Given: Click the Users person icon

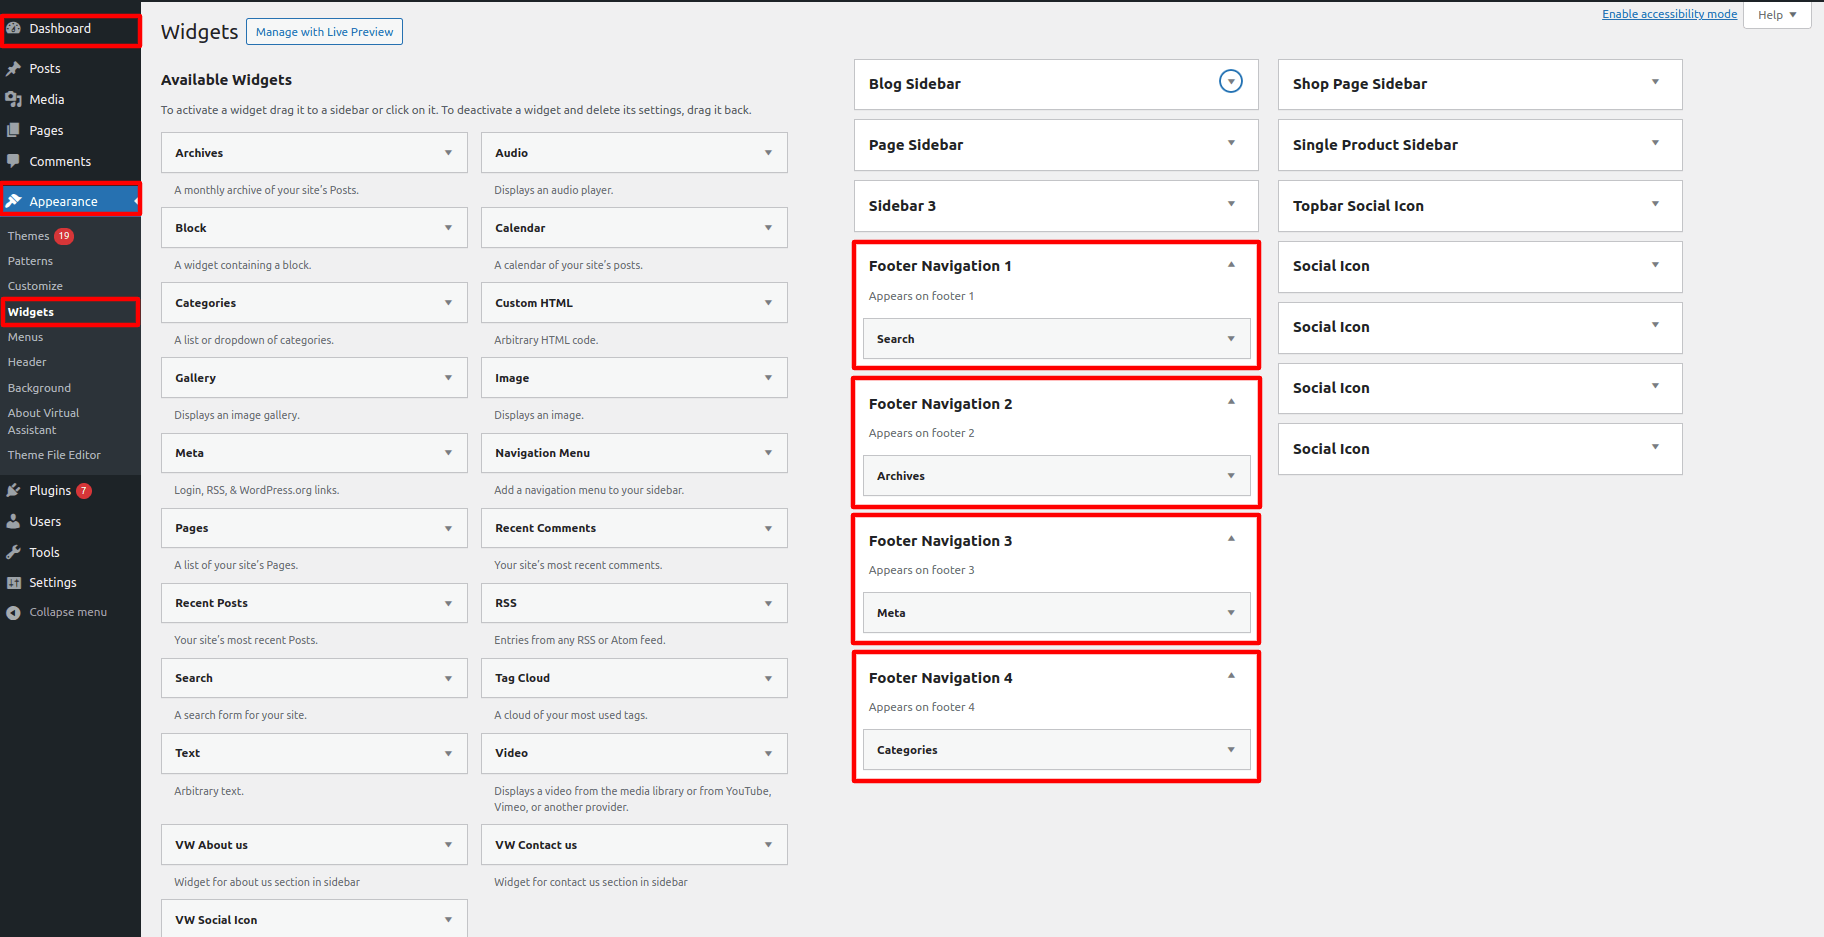Looking at the screenshot, I should [x=14, y=521].
